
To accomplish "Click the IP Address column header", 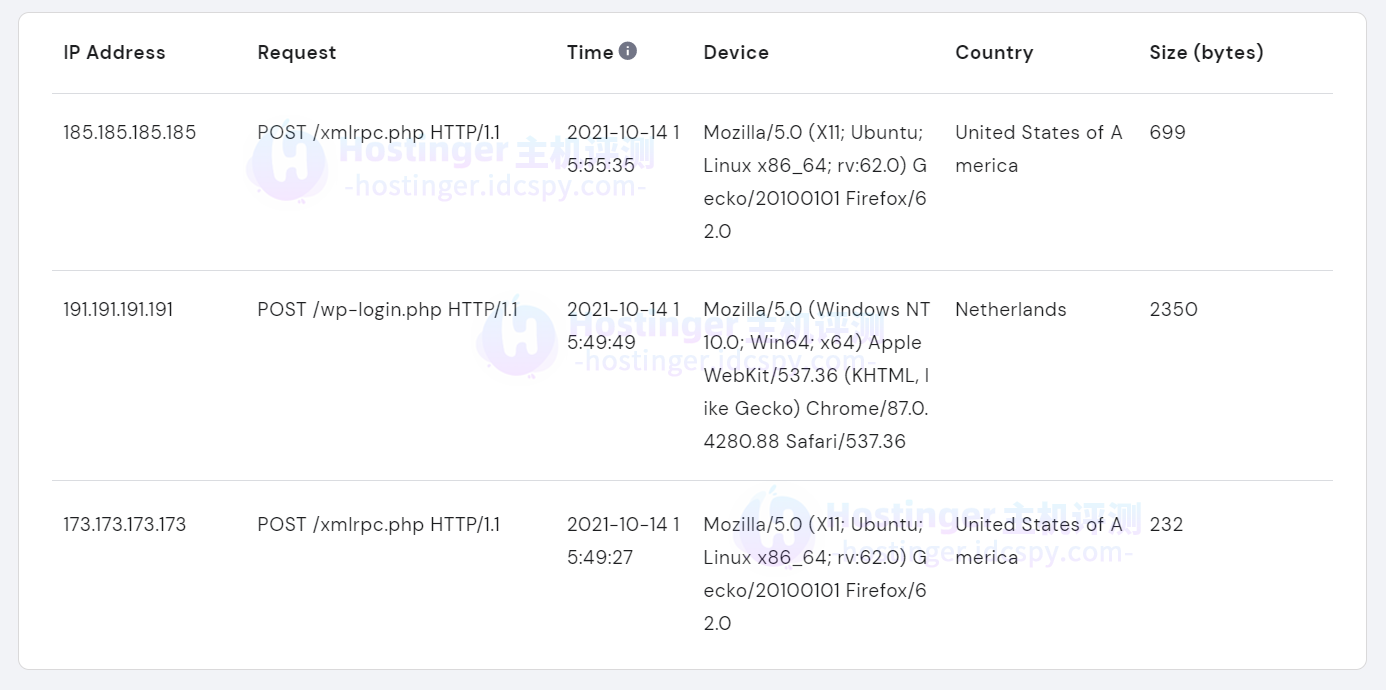I will [x=114, y=53].
